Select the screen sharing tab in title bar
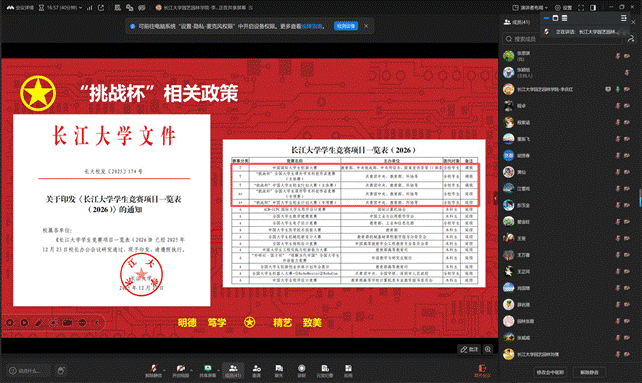This screenshot has height=383, width=642. coord(204,8)
